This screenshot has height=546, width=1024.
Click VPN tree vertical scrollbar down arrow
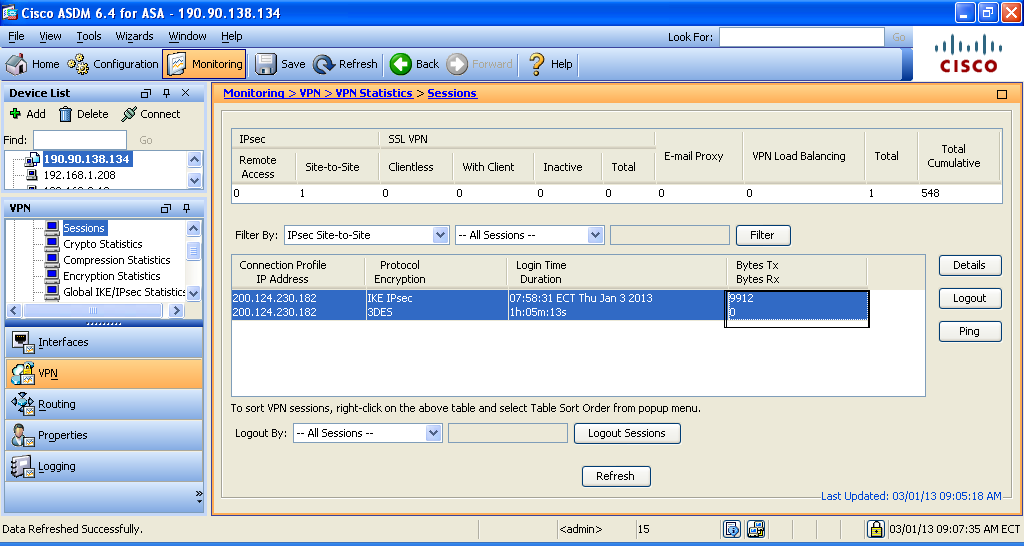pyautogui.click(x=193, y=293)
